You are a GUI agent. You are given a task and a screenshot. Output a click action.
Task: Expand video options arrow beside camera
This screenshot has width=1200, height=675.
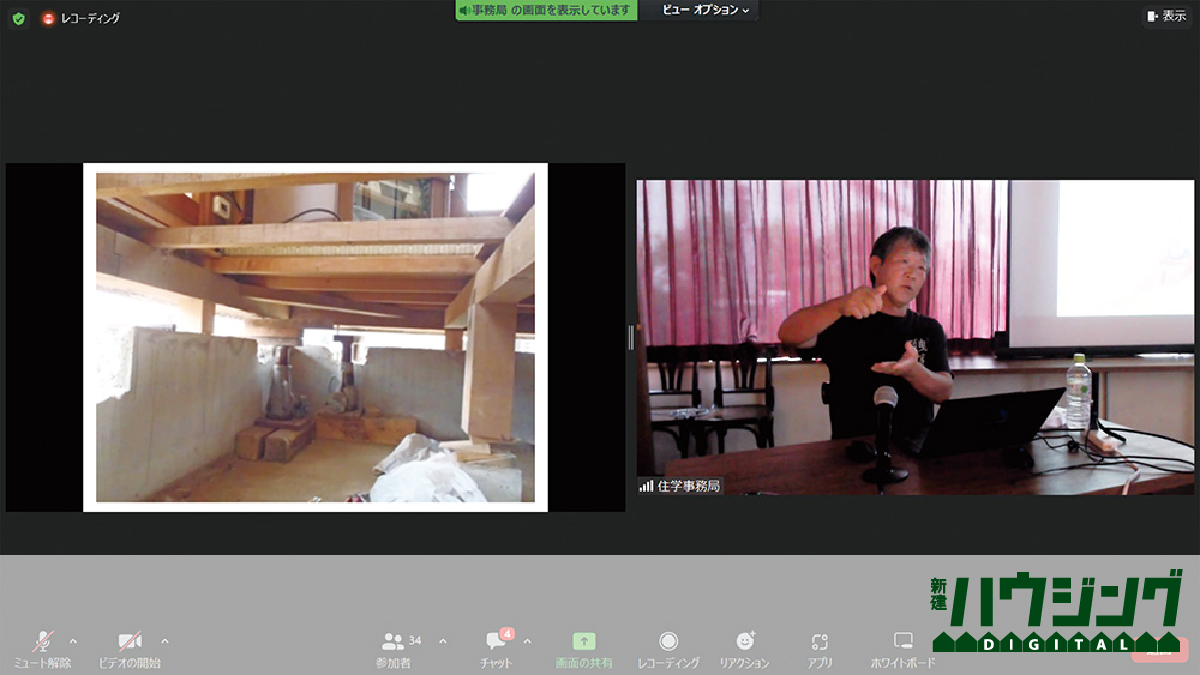pyautogui.click(x=165, y=641)
